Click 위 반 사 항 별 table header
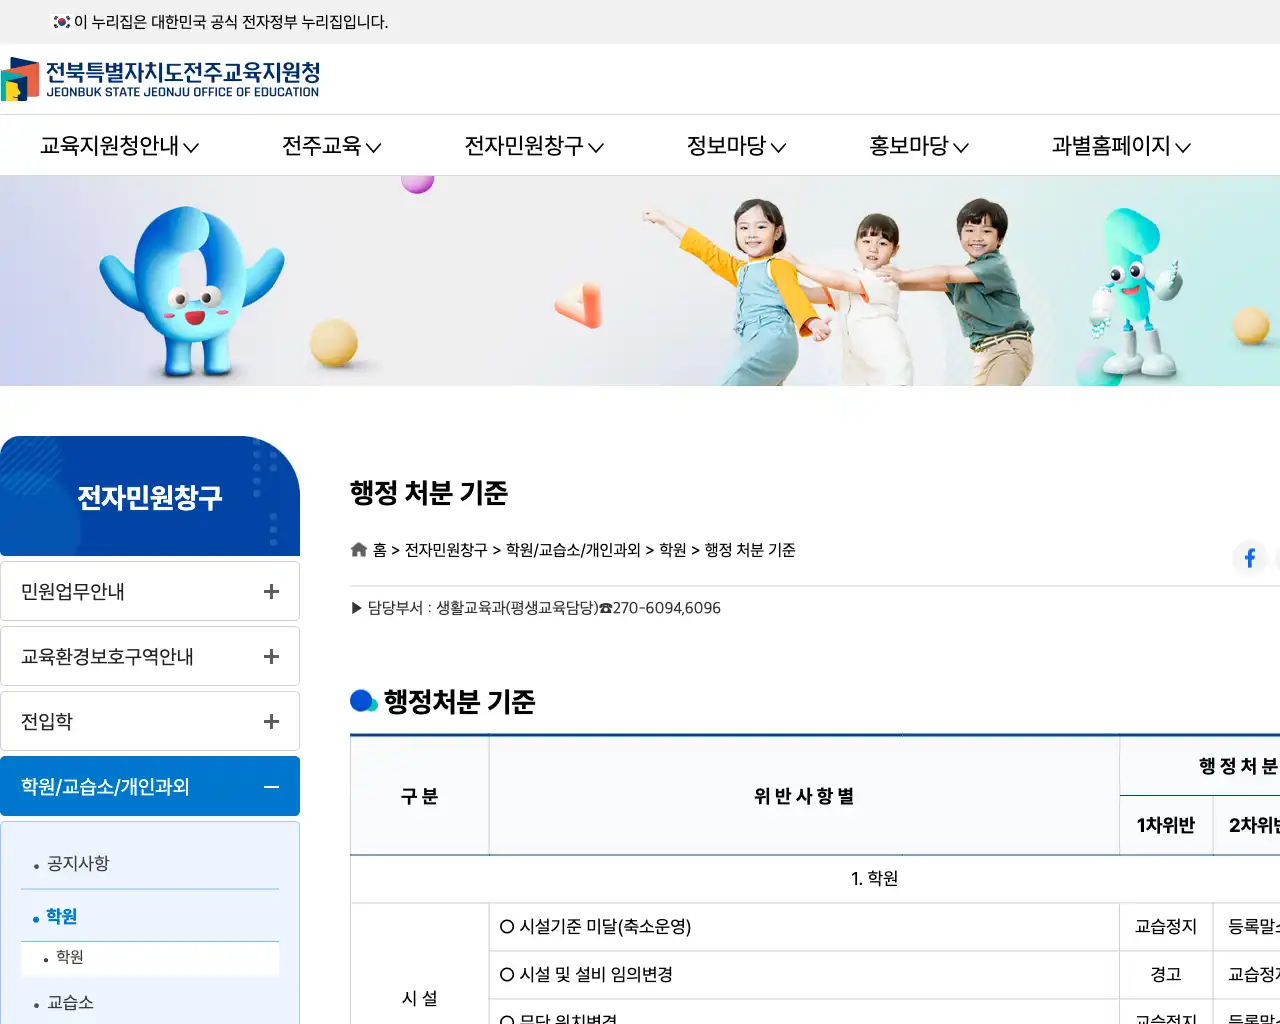 click(x=804, y=796)
